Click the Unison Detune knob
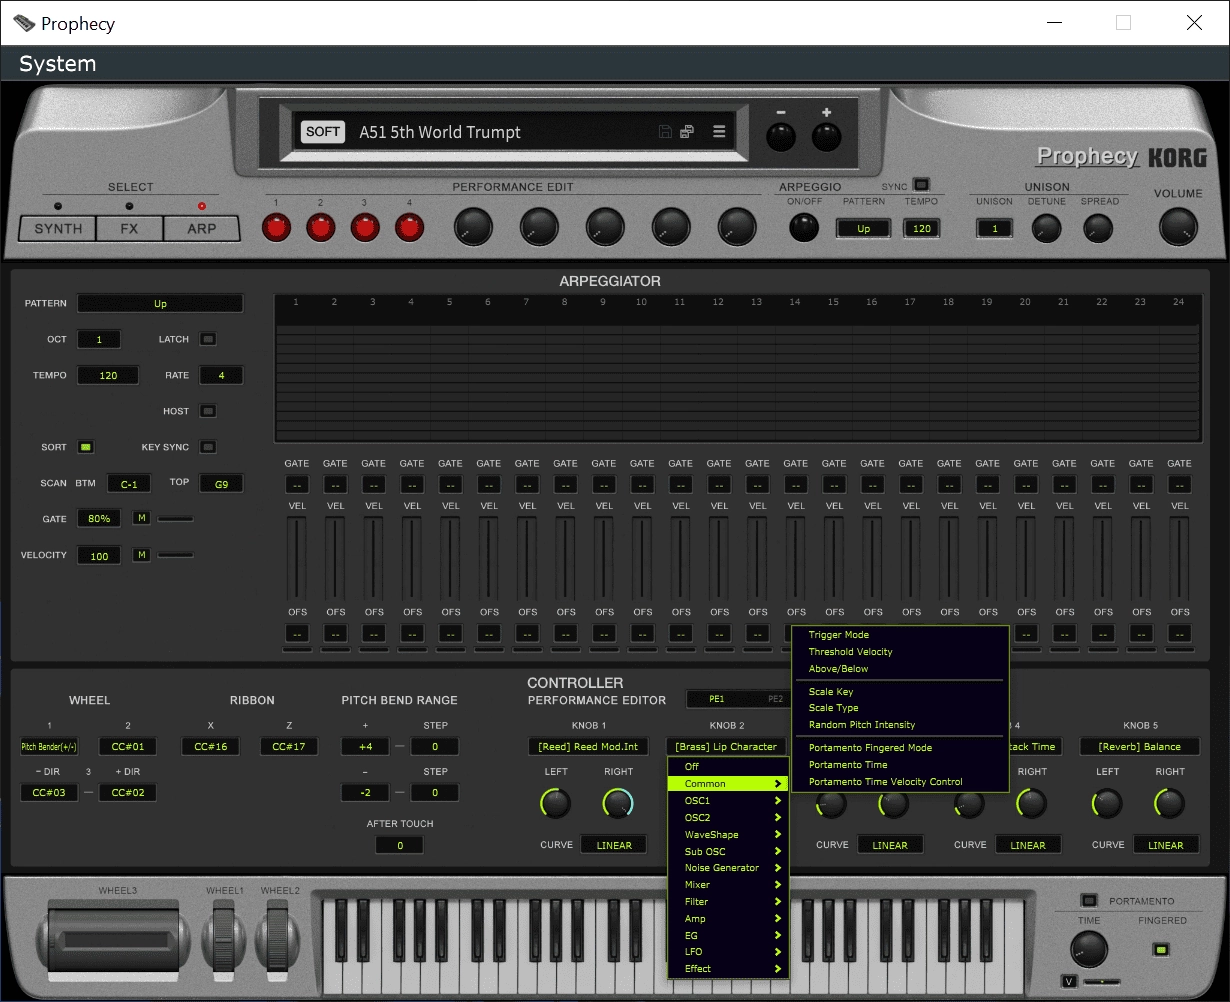1230x1002 pixels. pos(1047,229)
